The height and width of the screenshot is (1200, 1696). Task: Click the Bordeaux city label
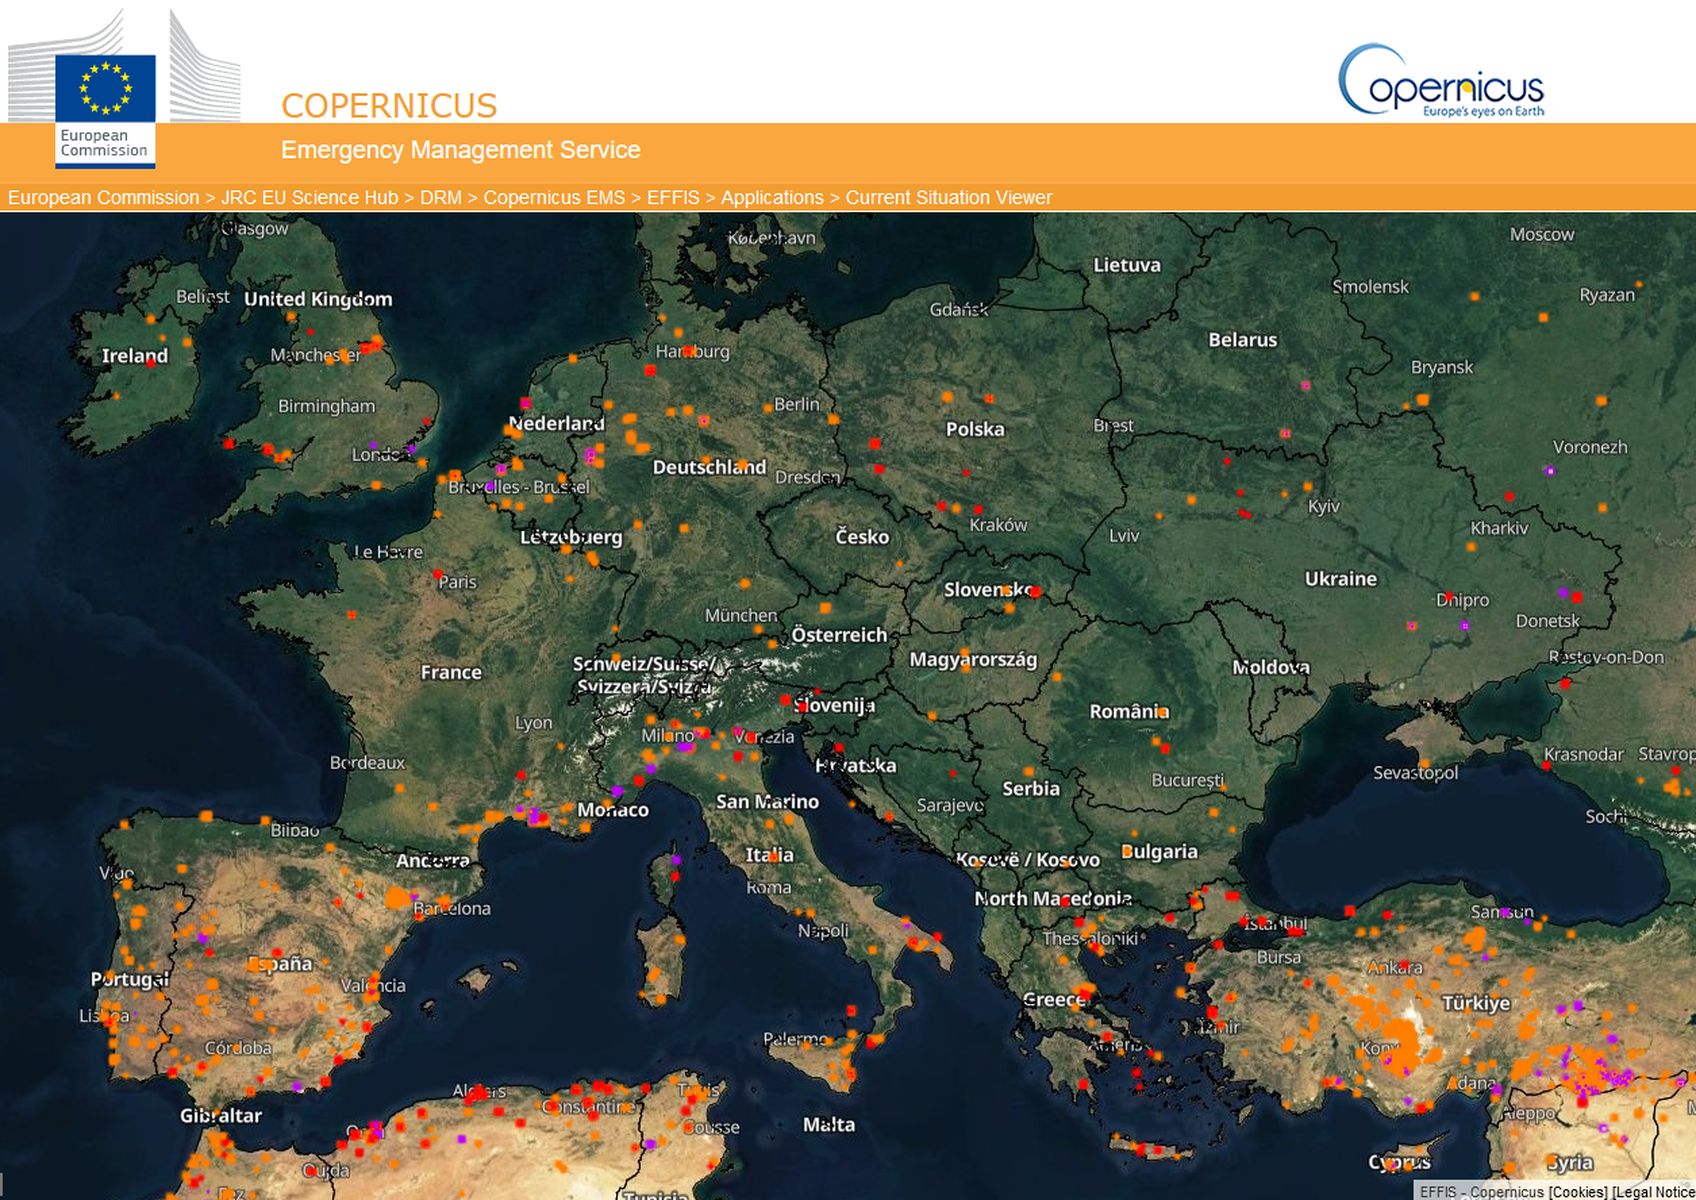[x=367, y=763]
